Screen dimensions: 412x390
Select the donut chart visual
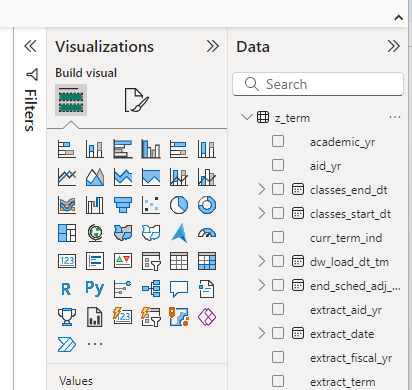pyautogui.click(x=207, y=205)
